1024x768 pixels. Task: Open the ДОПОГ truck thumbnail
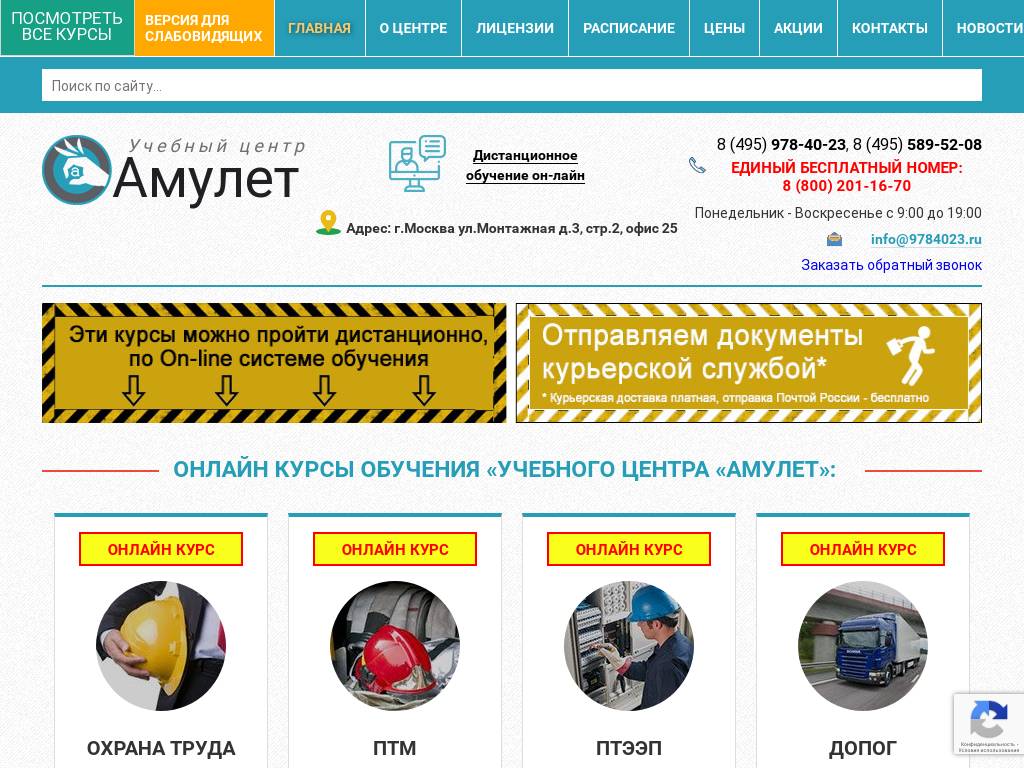click(x=863, y=645)
